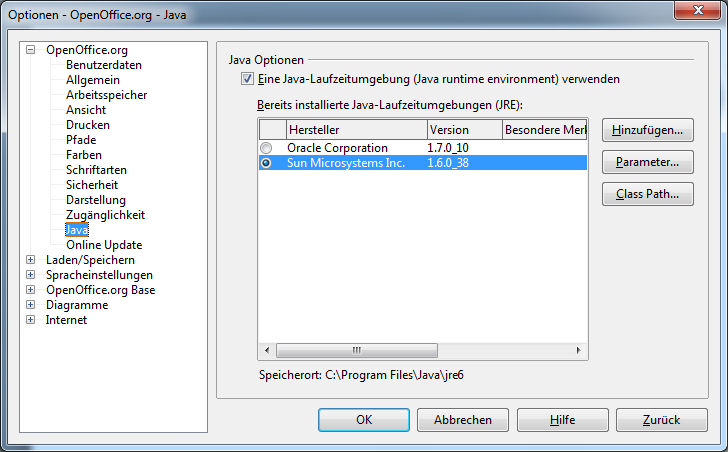Open the Farben settings page

pyautogui.click(x=84, y=155)
